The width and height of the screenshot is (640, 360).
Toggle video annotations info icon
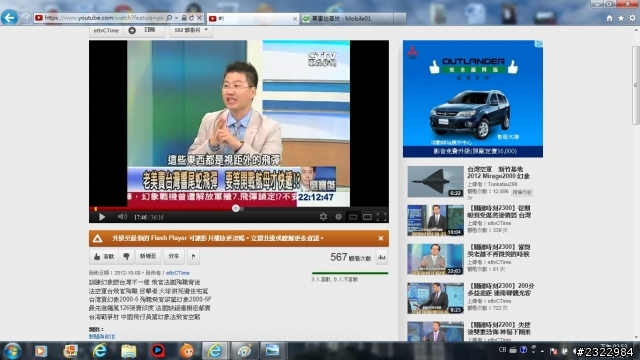(x=338, y=217)
